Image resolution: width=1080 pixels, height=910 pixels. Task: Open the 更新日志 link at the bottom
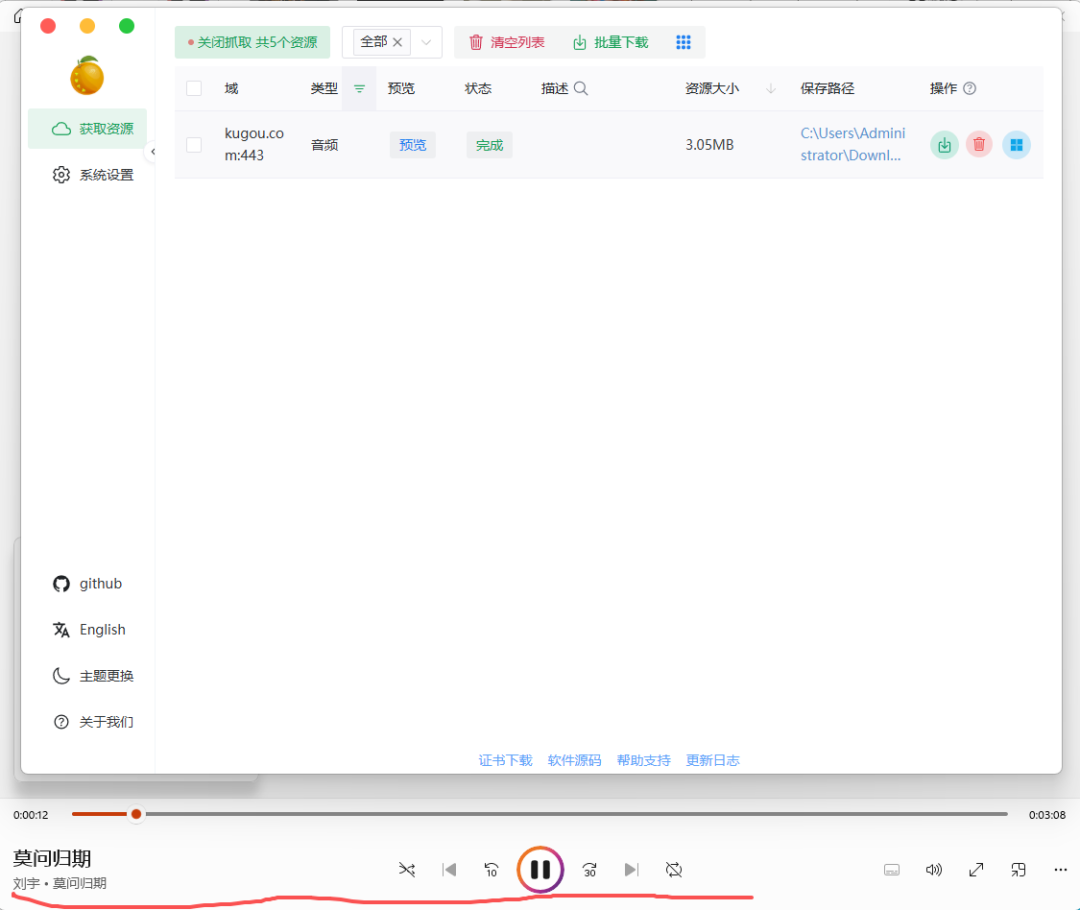712,760
